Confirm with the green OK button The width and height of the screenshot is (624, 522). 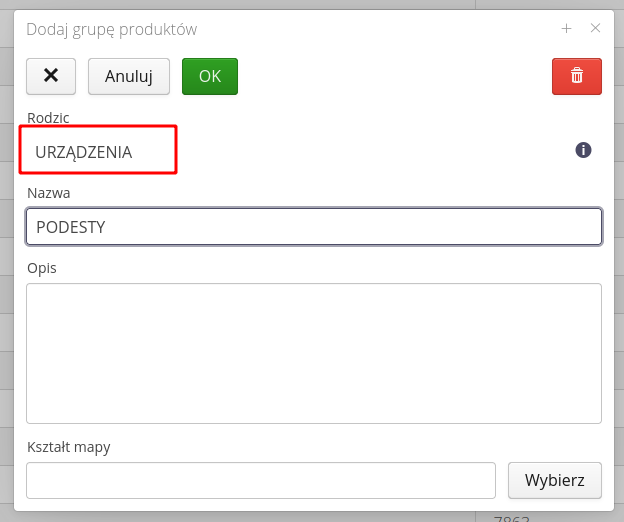pos(209,76)
